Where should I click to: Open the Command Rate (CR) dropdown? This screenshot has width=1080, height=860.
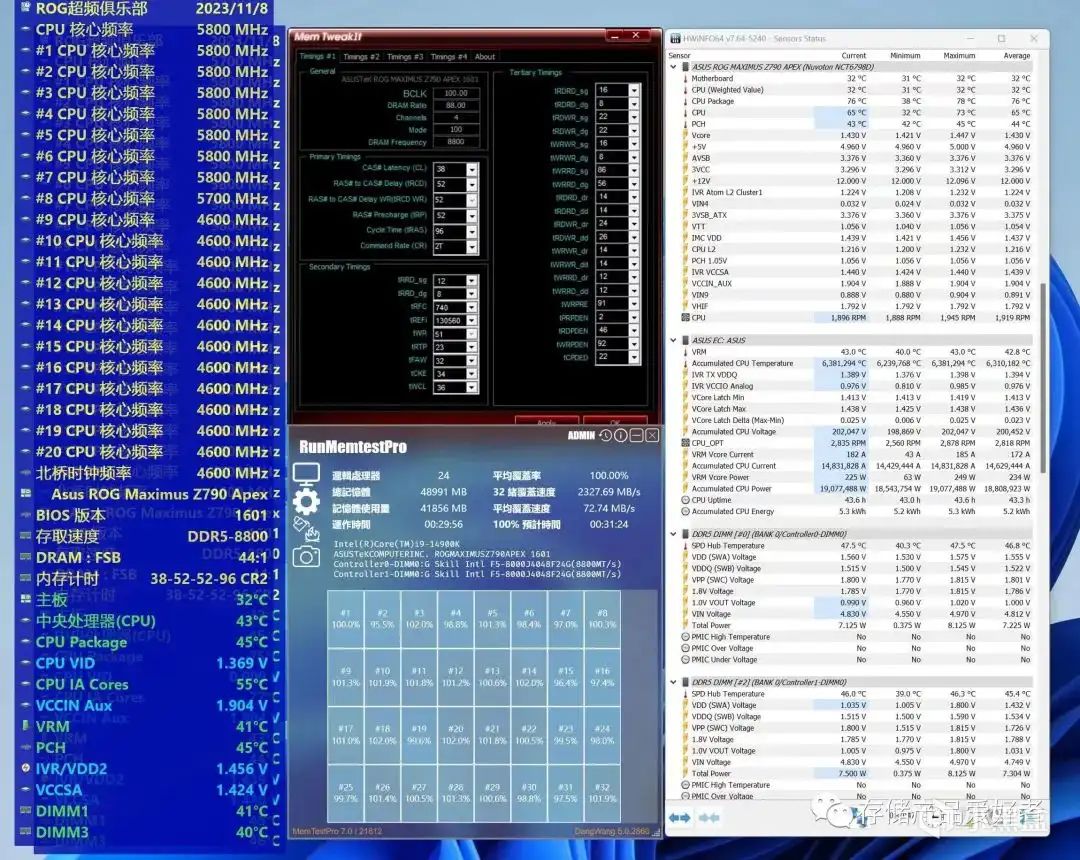(472, 247)
